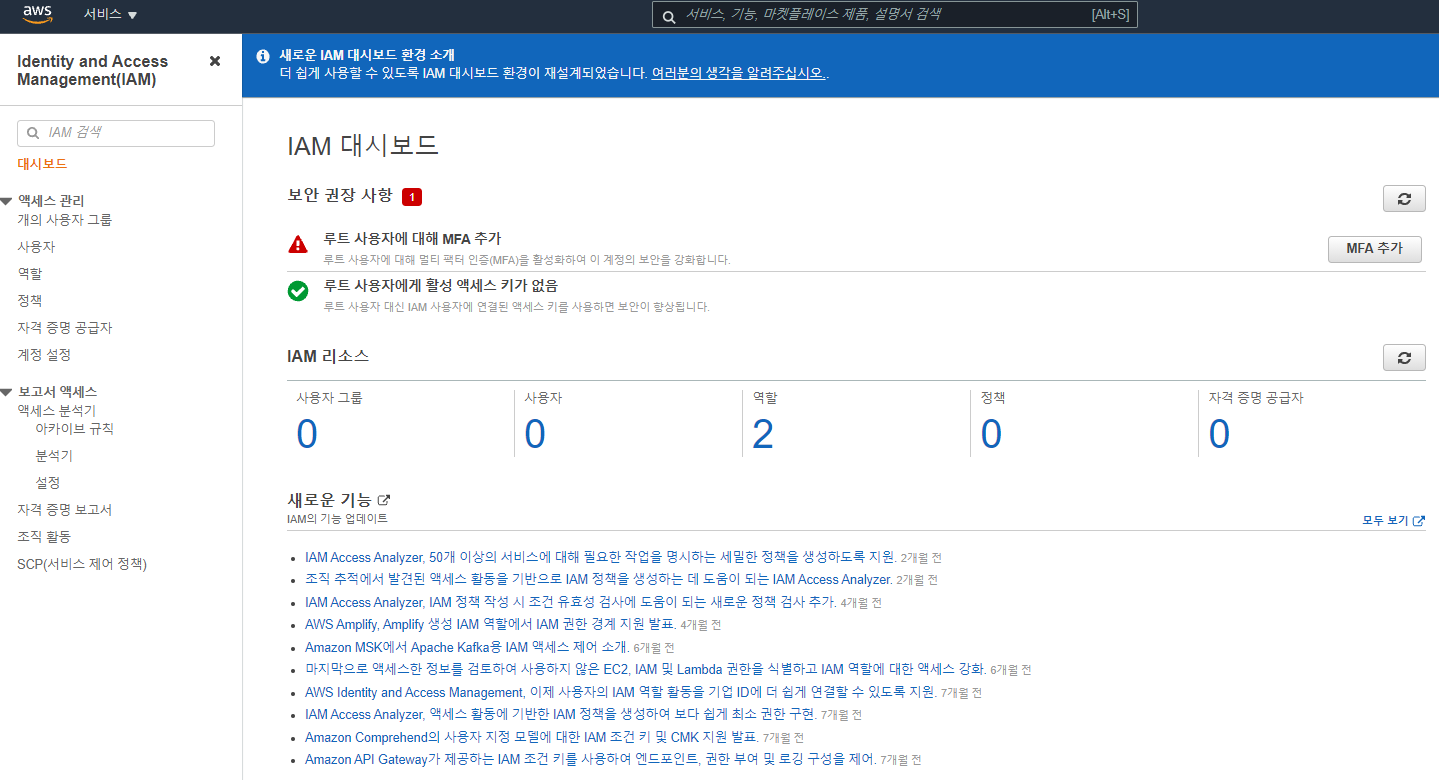The image size is (1439, 780).
Task: Click 루트 사용자에 대해 MFA 추가 heading
Action: pos(412,239)
